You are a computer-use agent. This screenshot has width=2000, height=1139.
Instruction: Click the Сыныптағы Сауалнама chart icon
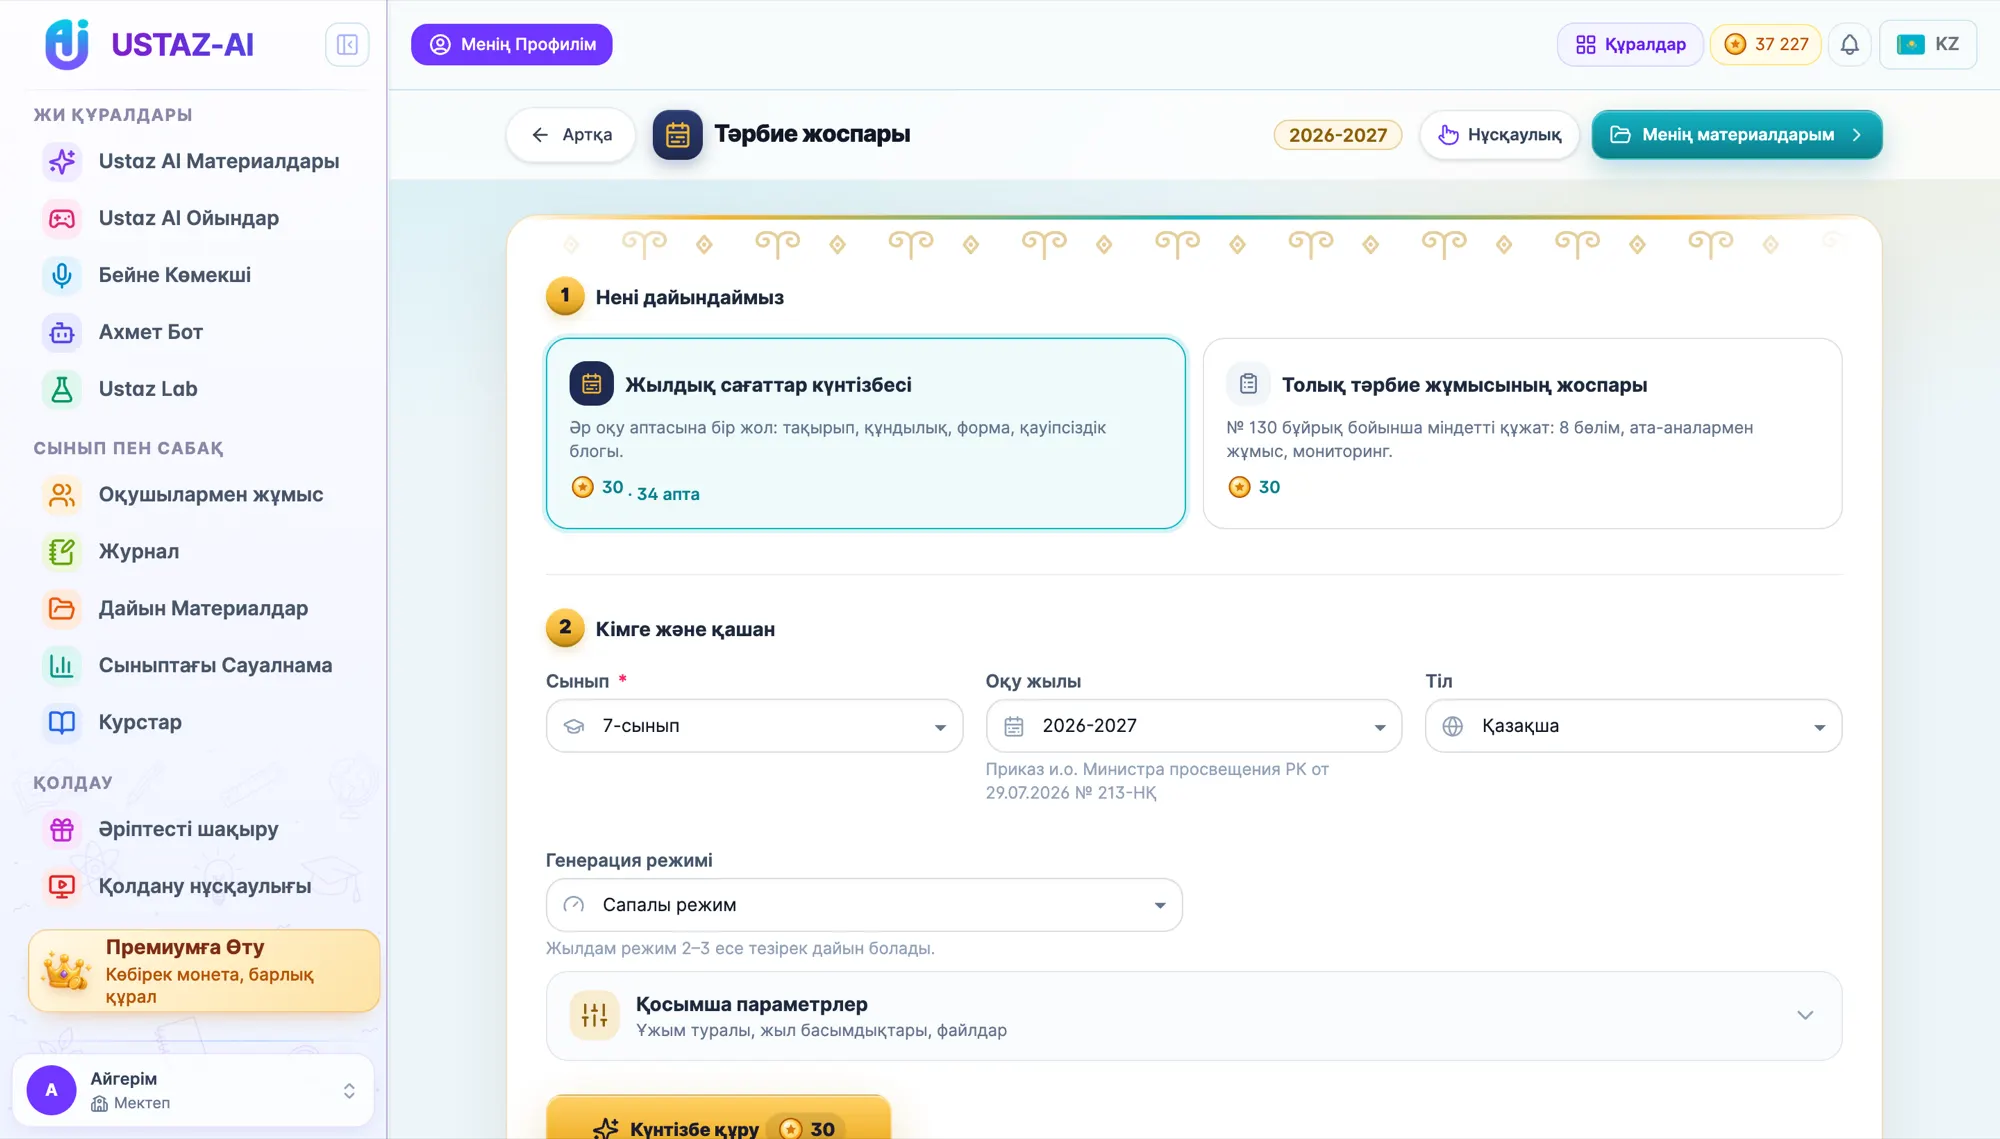[x=62, y=666]
